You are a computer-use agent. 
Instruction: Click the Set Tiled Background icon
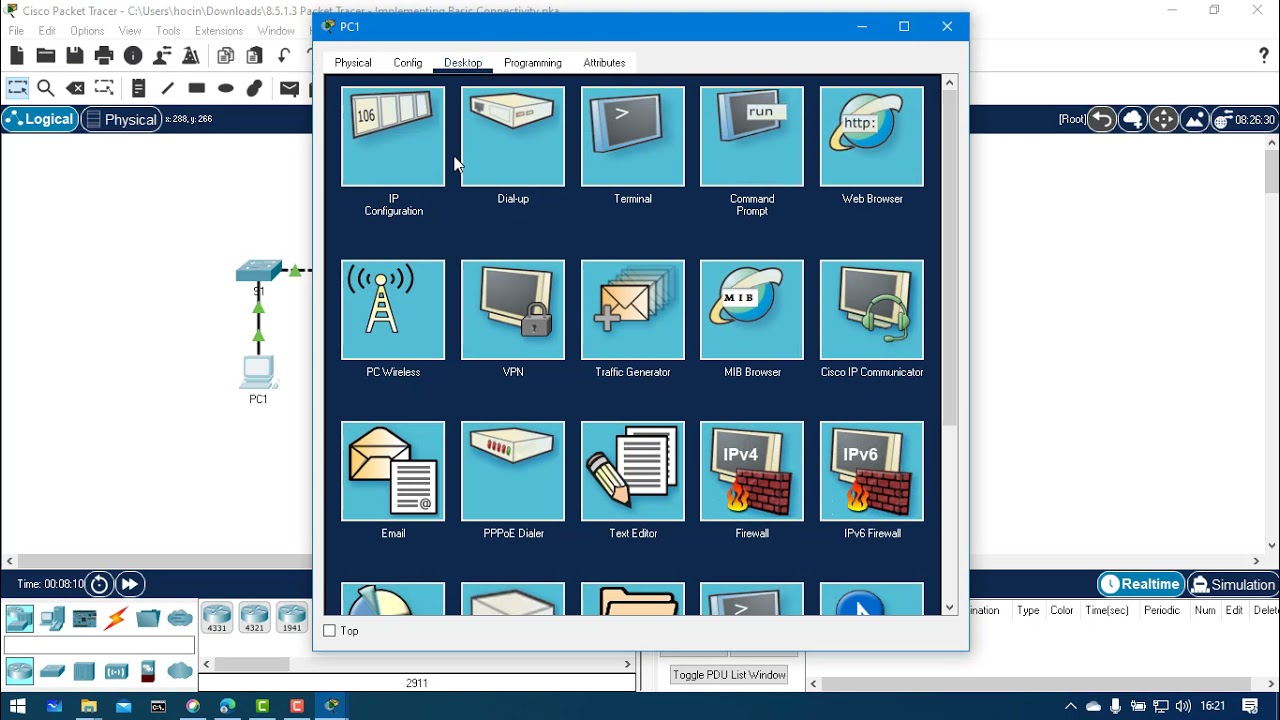[1194, 120]
